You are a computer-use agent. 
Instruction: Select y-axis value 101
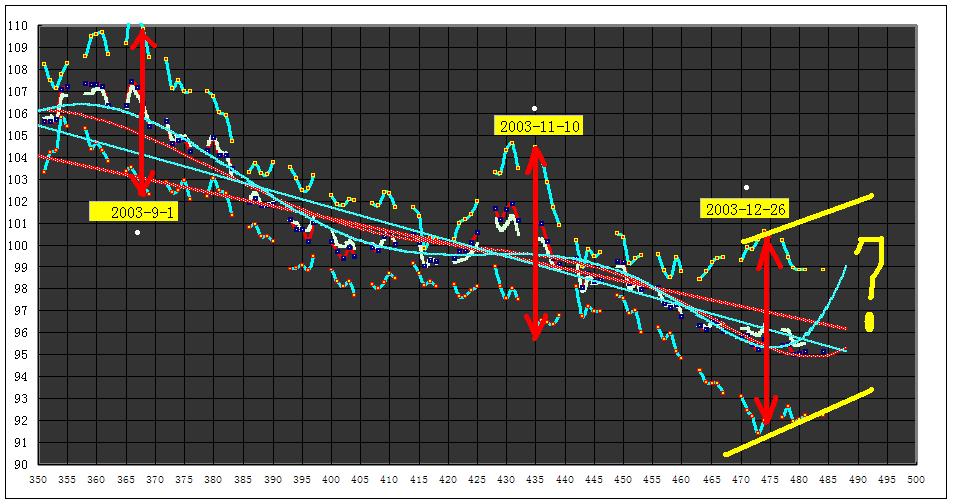[x=18, y=224]
